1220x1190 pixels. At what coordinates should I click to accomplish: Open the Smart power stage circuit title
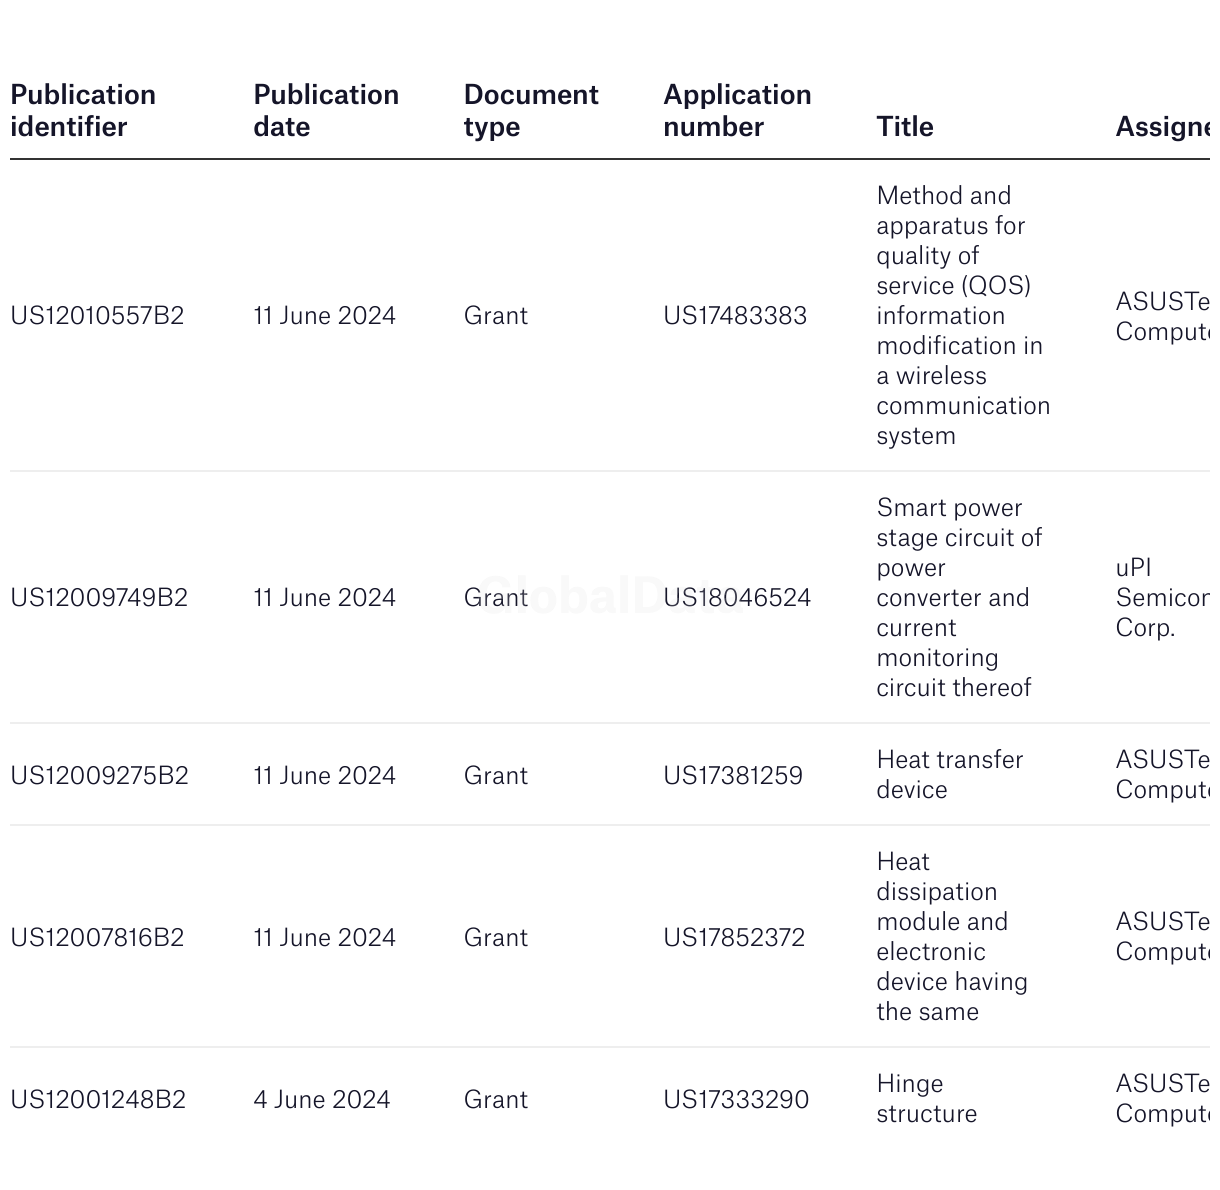(x=958, y=597)
